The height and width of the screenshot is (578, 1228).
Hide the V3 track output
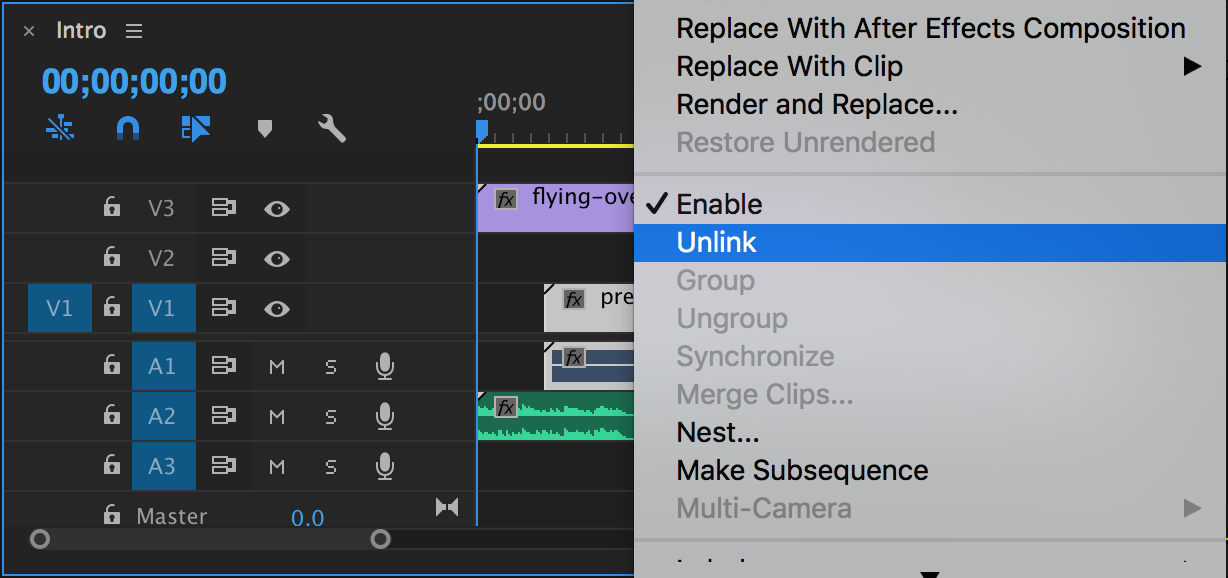click(x=277, y=208)
